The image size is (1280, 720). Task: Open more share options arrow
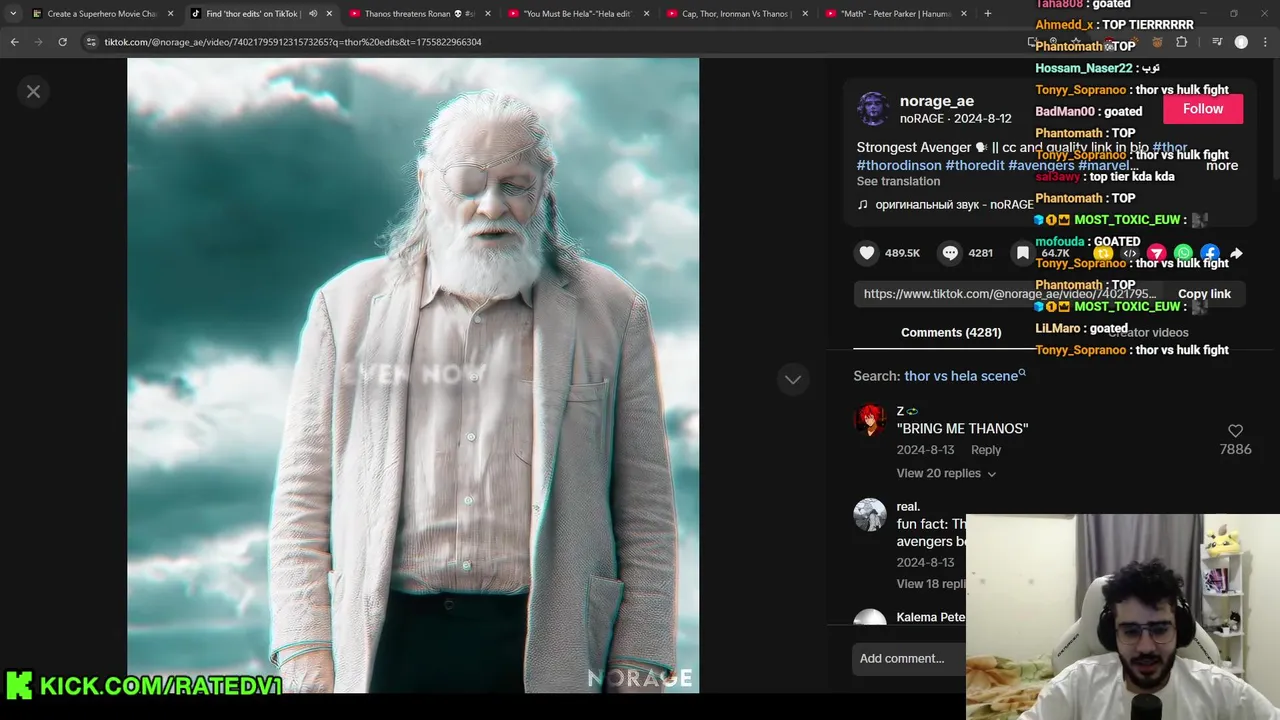tap(1236, 253)
